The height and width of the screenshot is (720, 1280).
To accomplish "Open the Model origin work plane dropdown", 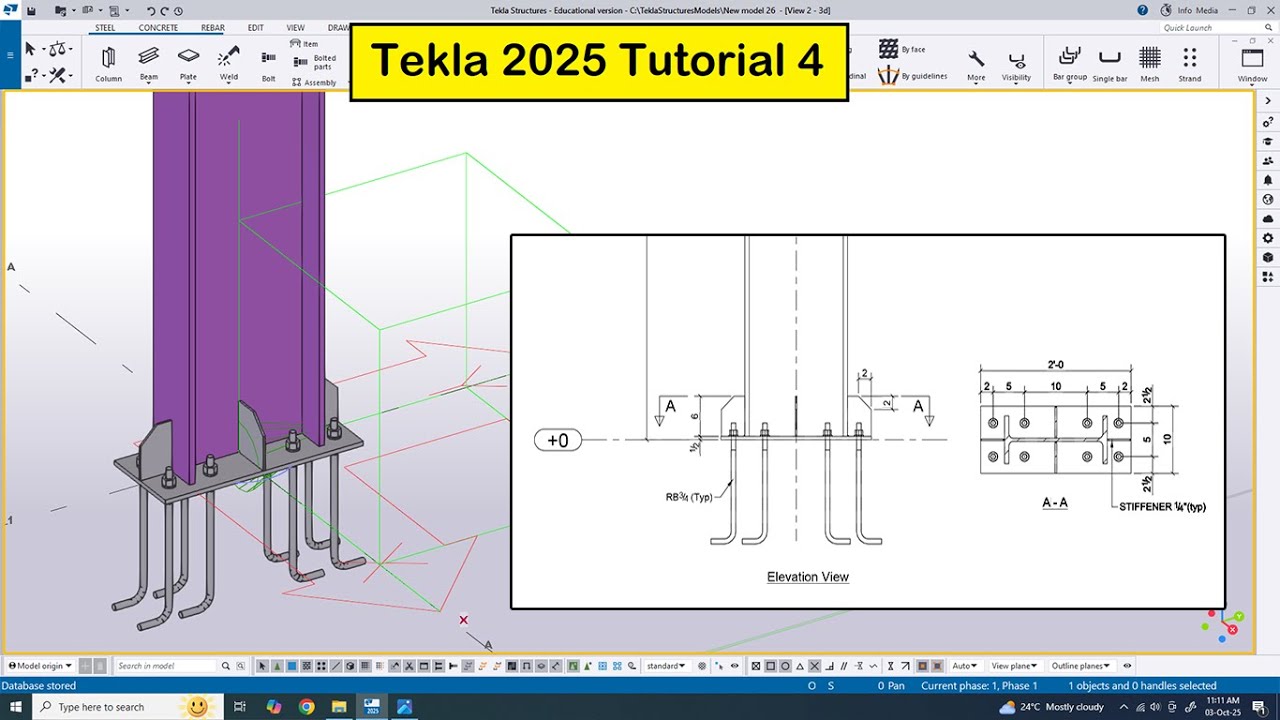I will point(40,666).
